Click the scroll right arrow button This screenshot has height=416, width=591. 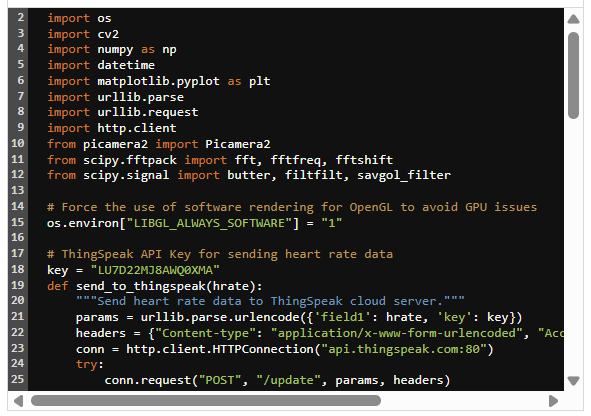(553, 401)
